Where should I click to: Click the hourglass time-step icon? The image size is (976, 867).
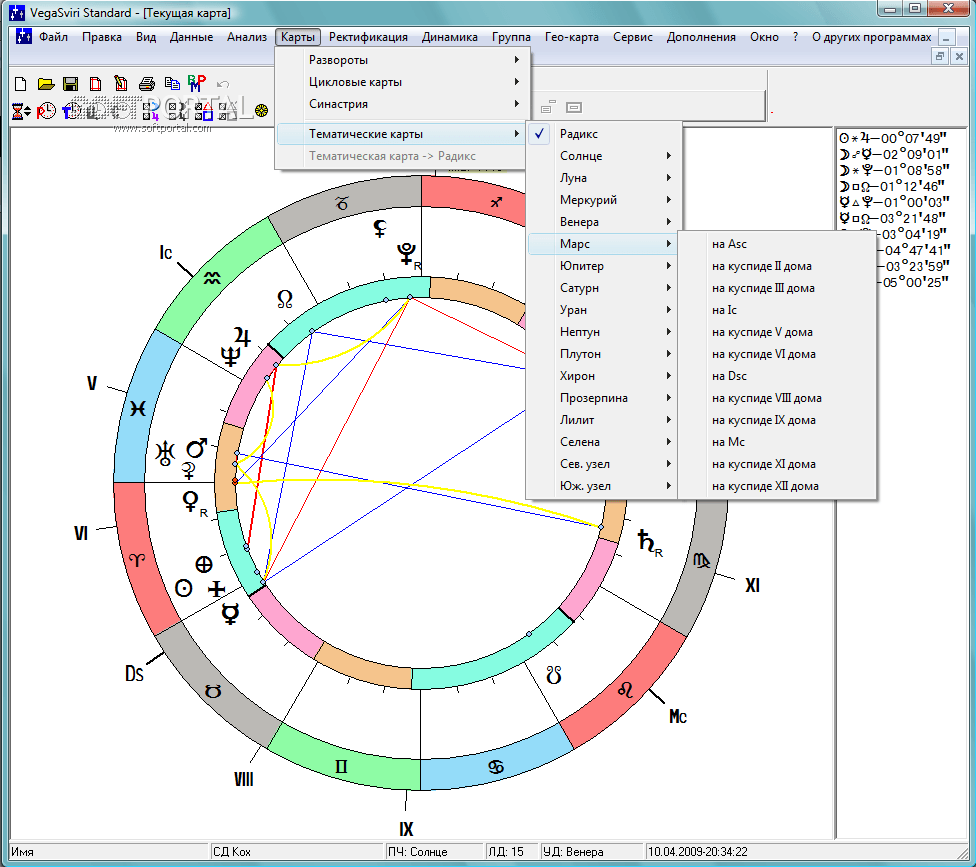point(21,111)
